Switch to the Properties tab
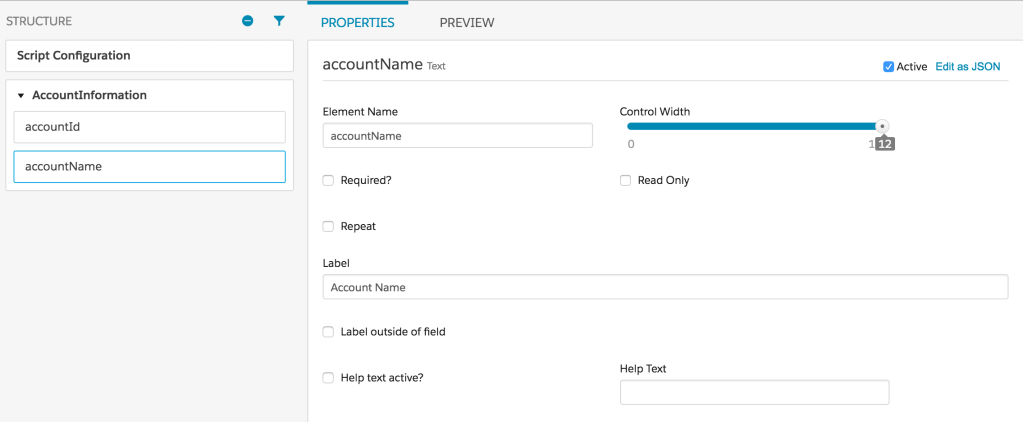This screenshot has height=422, width=1023. pyautogui.click(x=357, y=22)
